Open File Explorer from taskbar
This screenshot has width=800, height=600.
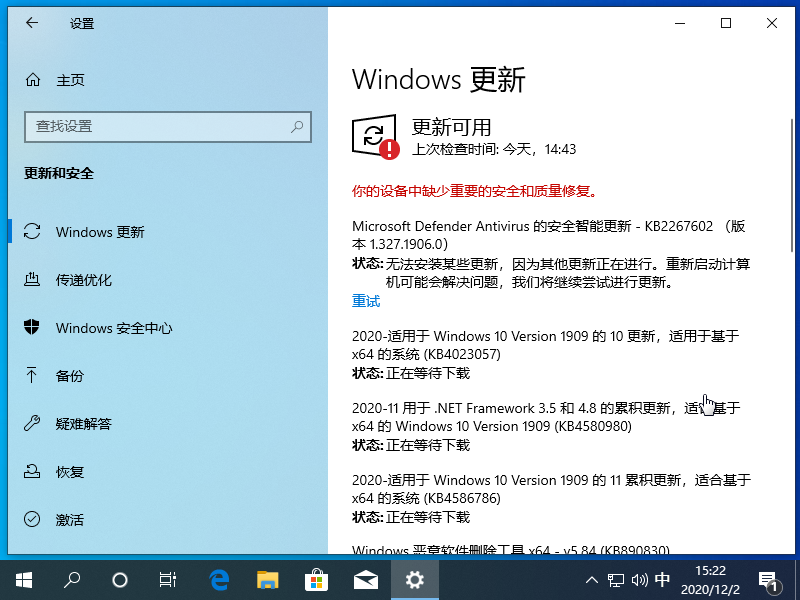267,580
